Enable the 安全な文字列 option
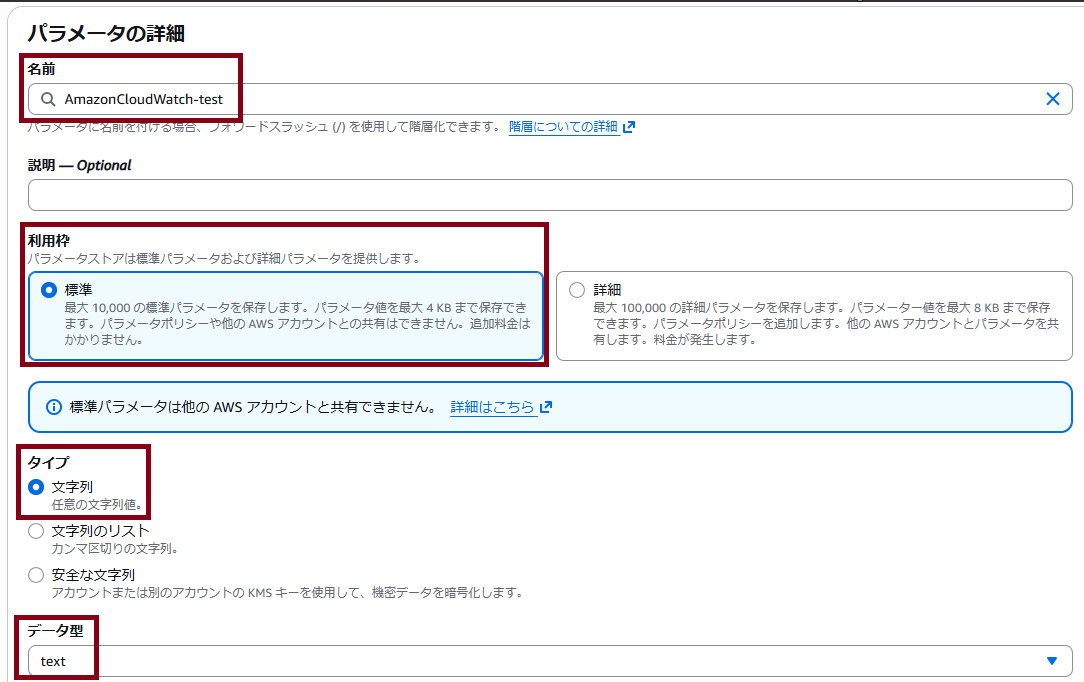 coord(35,573)
